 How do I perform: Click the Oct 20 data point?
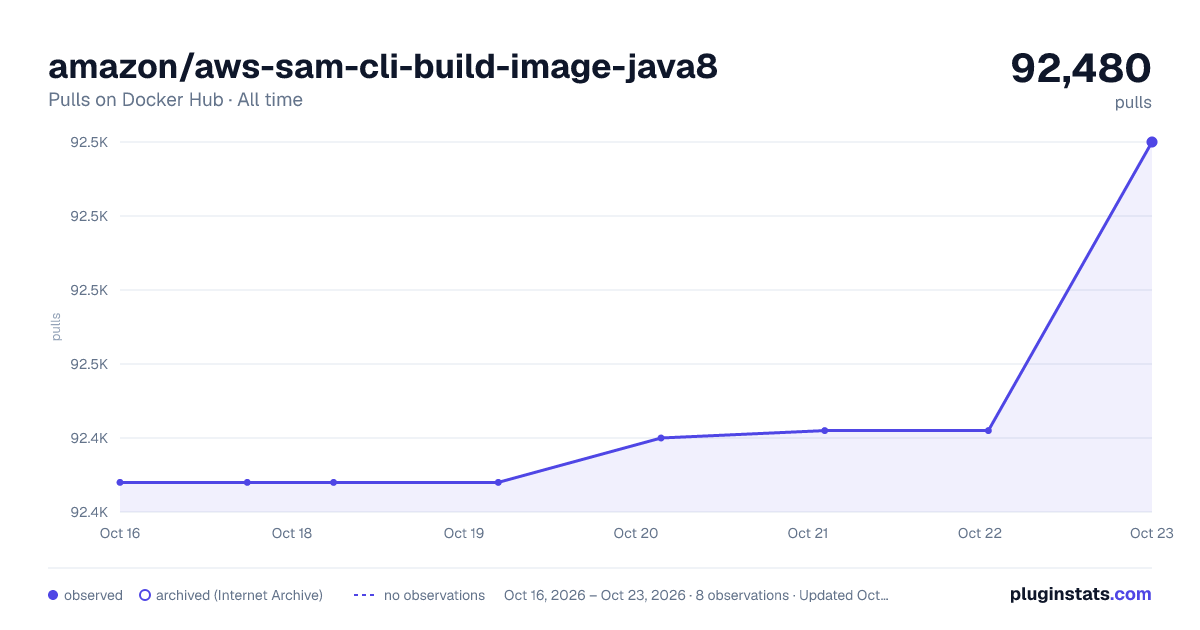pyautogui.click(x=661, y=438)
